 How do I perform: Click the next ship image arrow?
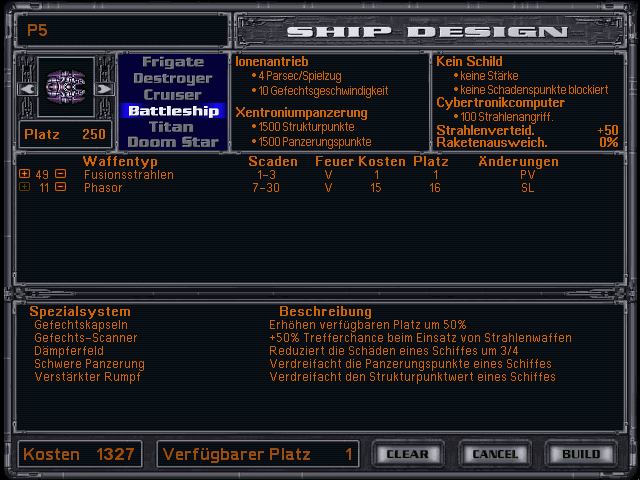[104, 89]
